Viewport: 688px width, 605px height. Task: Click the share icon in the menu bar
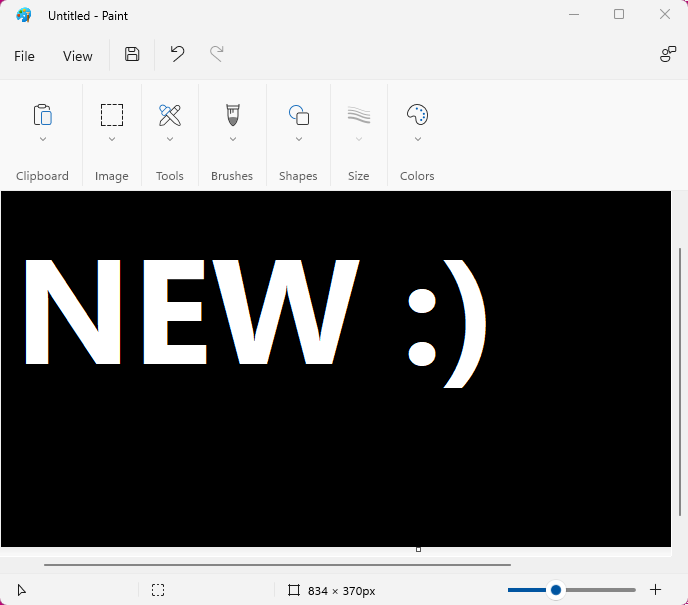point(668,55)
